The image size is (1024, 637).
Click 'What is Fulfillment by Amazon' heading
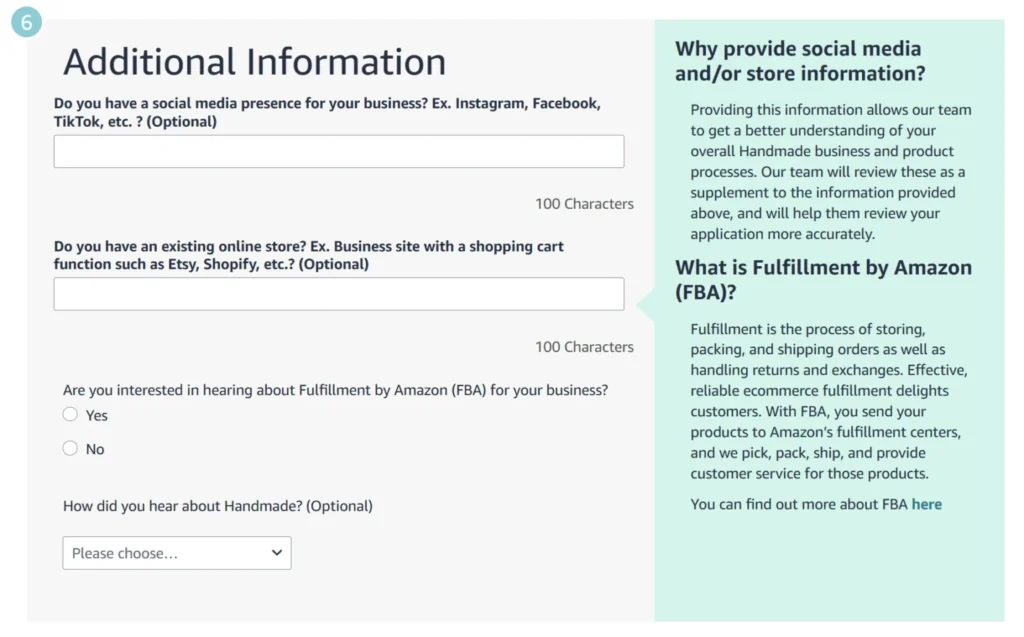click(x=823, y=280)
